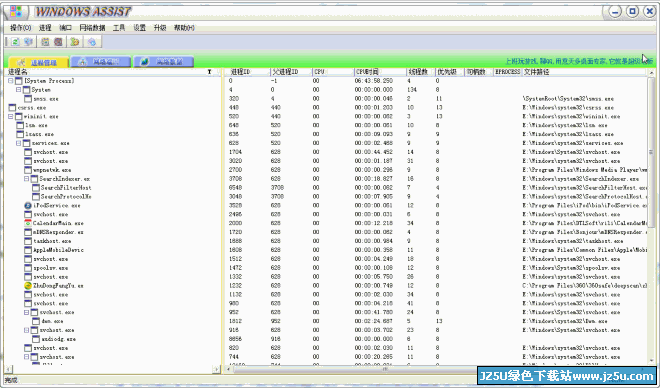Viewport: 660px width, 388px height.
Task: Click the red-brown circular toolbar icon
Action: [58, 42]
